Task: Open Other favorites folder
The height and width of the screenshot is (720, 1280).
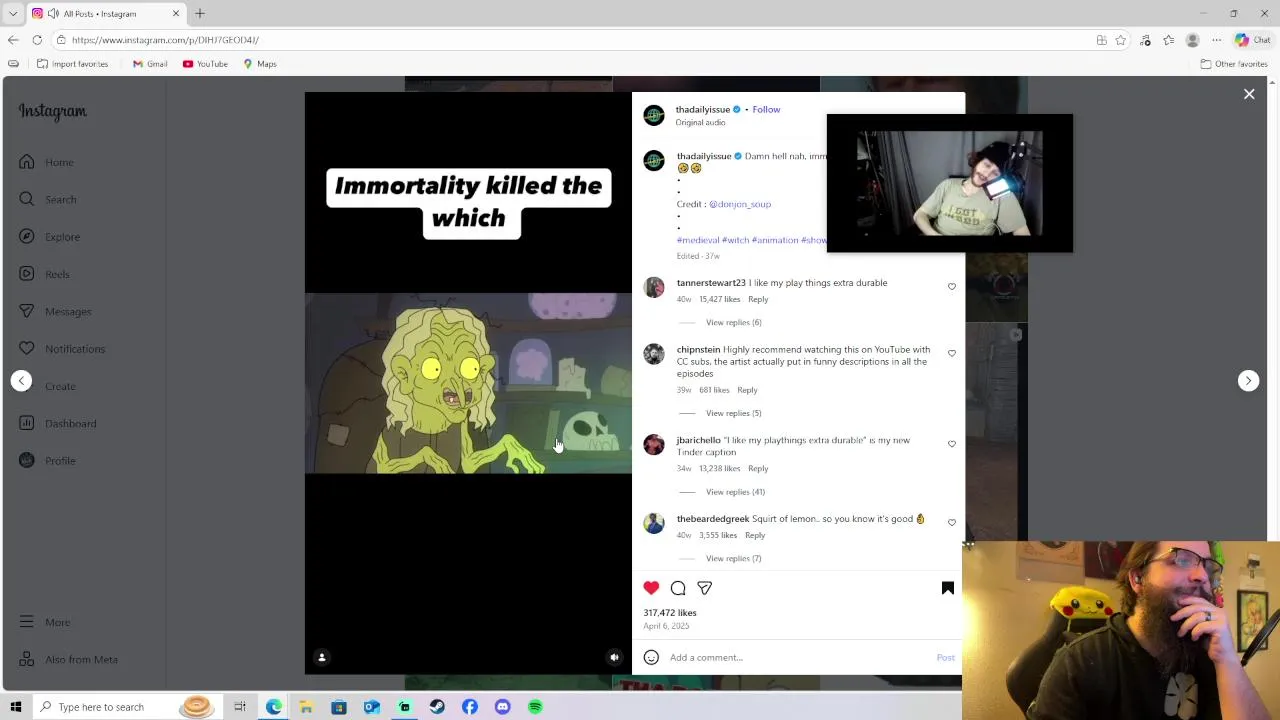Action: pyautogui.click(x=1234, y=64)
